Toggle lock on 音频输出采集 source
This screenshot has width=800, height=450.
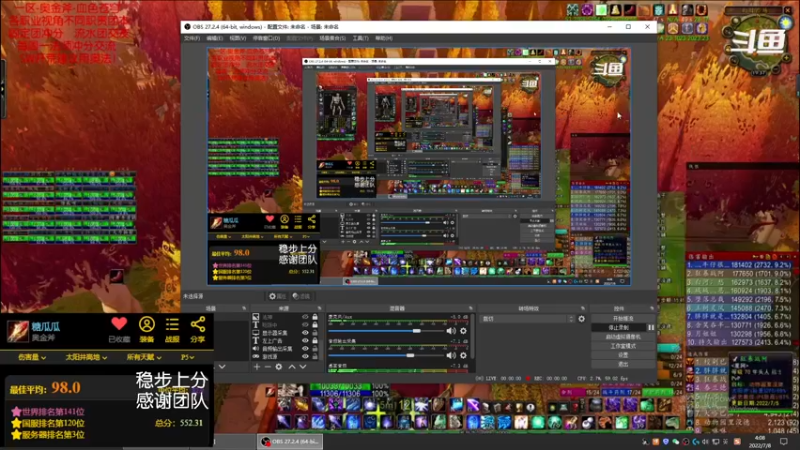click(x=315, y=348)
